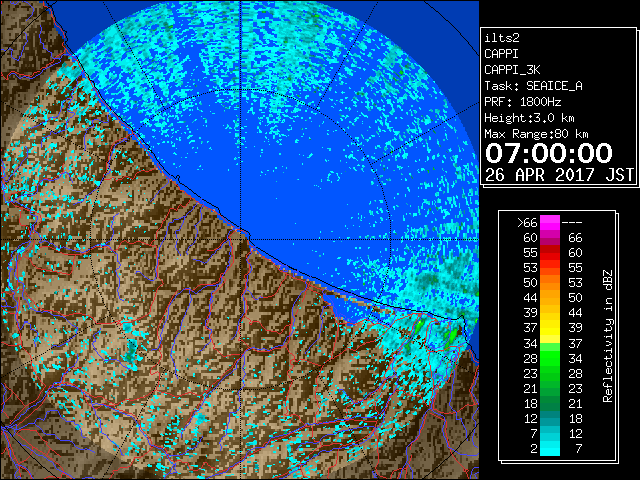Click the "Reflectivity in dBZ" vertical legend title

point(608,336)
